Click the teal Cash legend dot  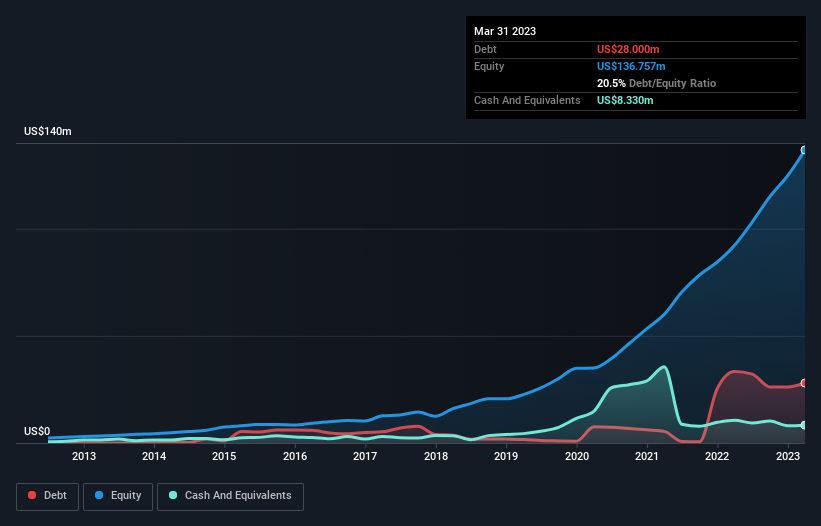coord(173,495)
